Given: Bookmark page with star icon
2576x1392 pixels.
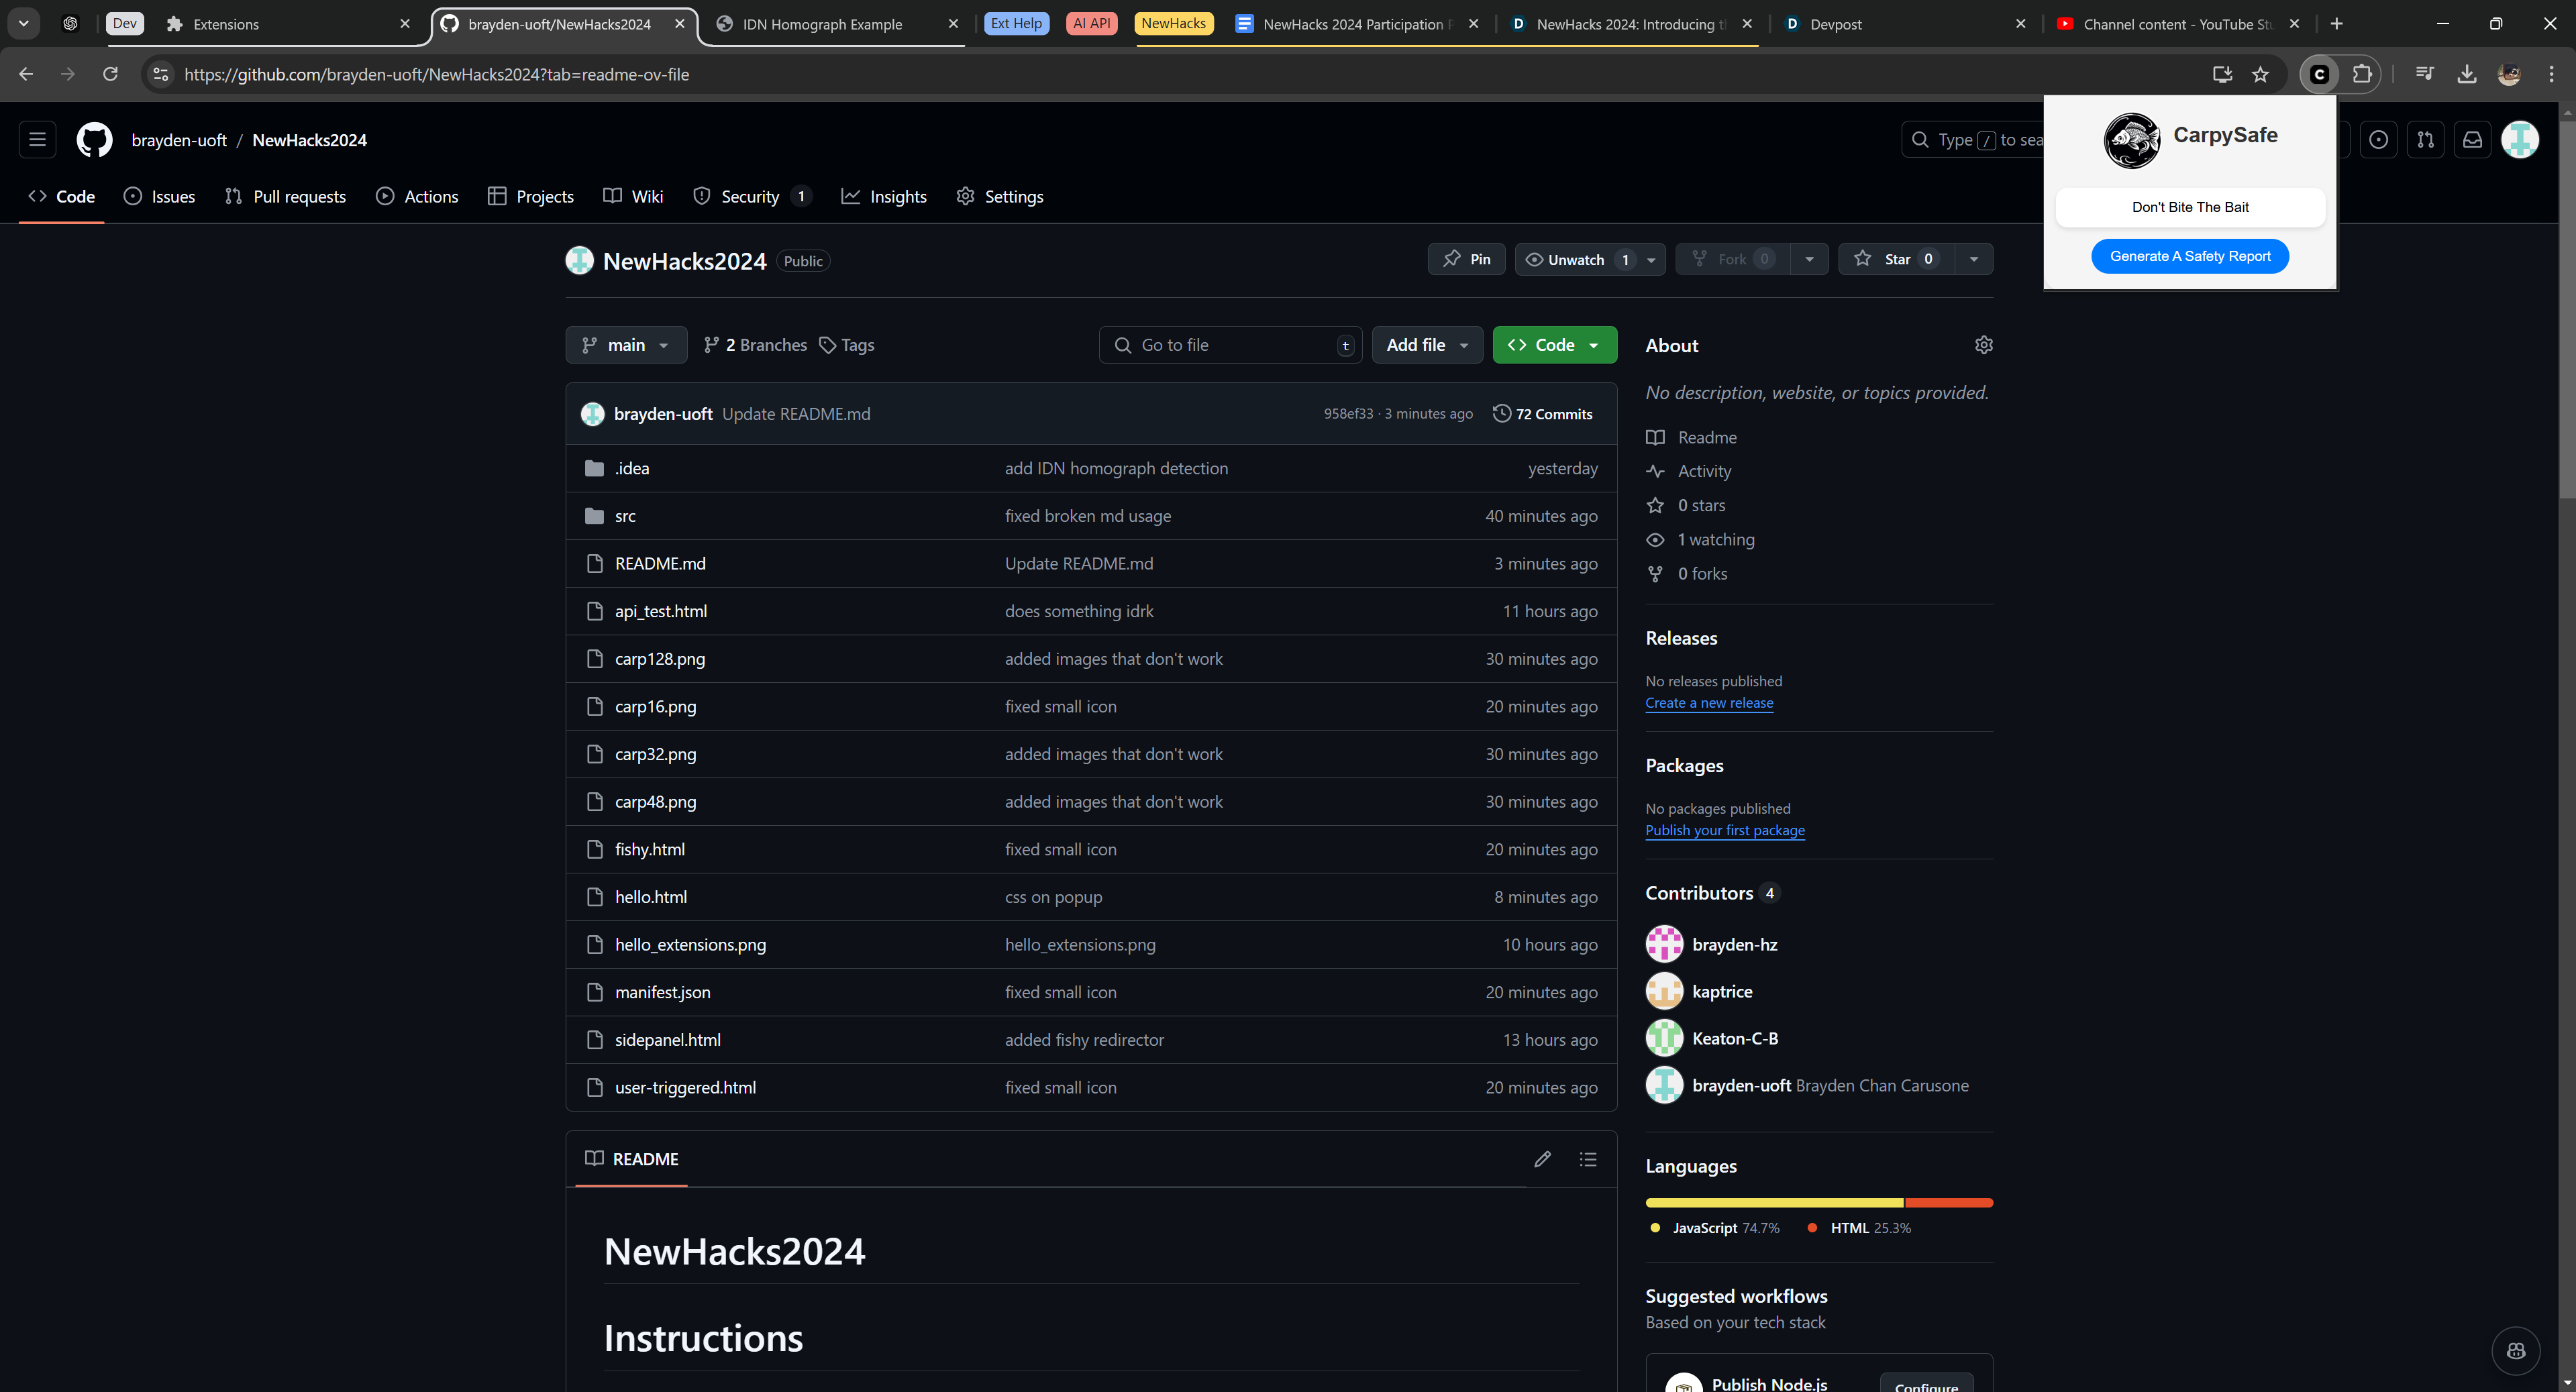Looking at the screenshot, I should (2260, 74).
